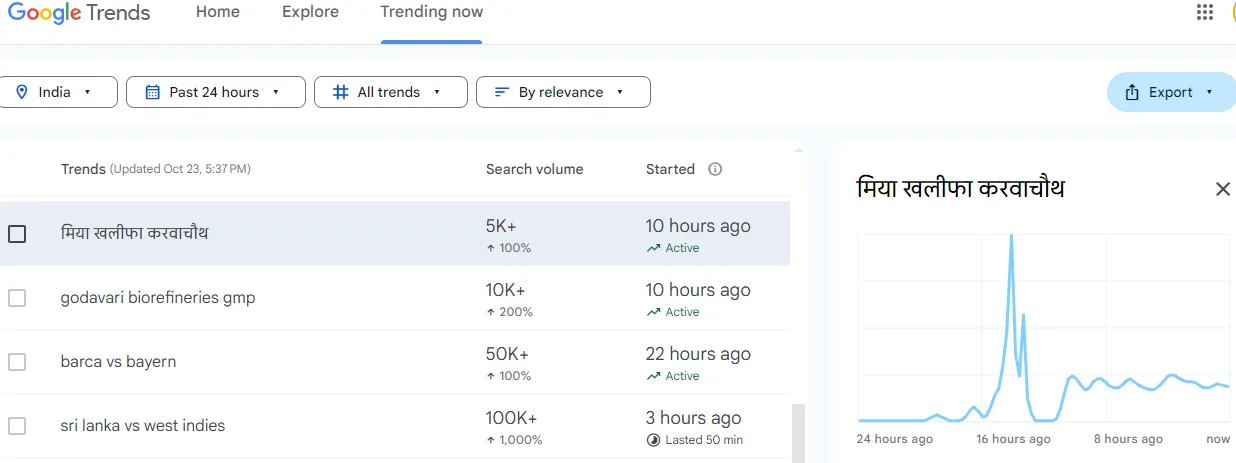Tick the checkbox for मिया खलीफा करवाचौथ
Image resolution: width=1236 pixels, height=463 pixels.
pos(17,234)
